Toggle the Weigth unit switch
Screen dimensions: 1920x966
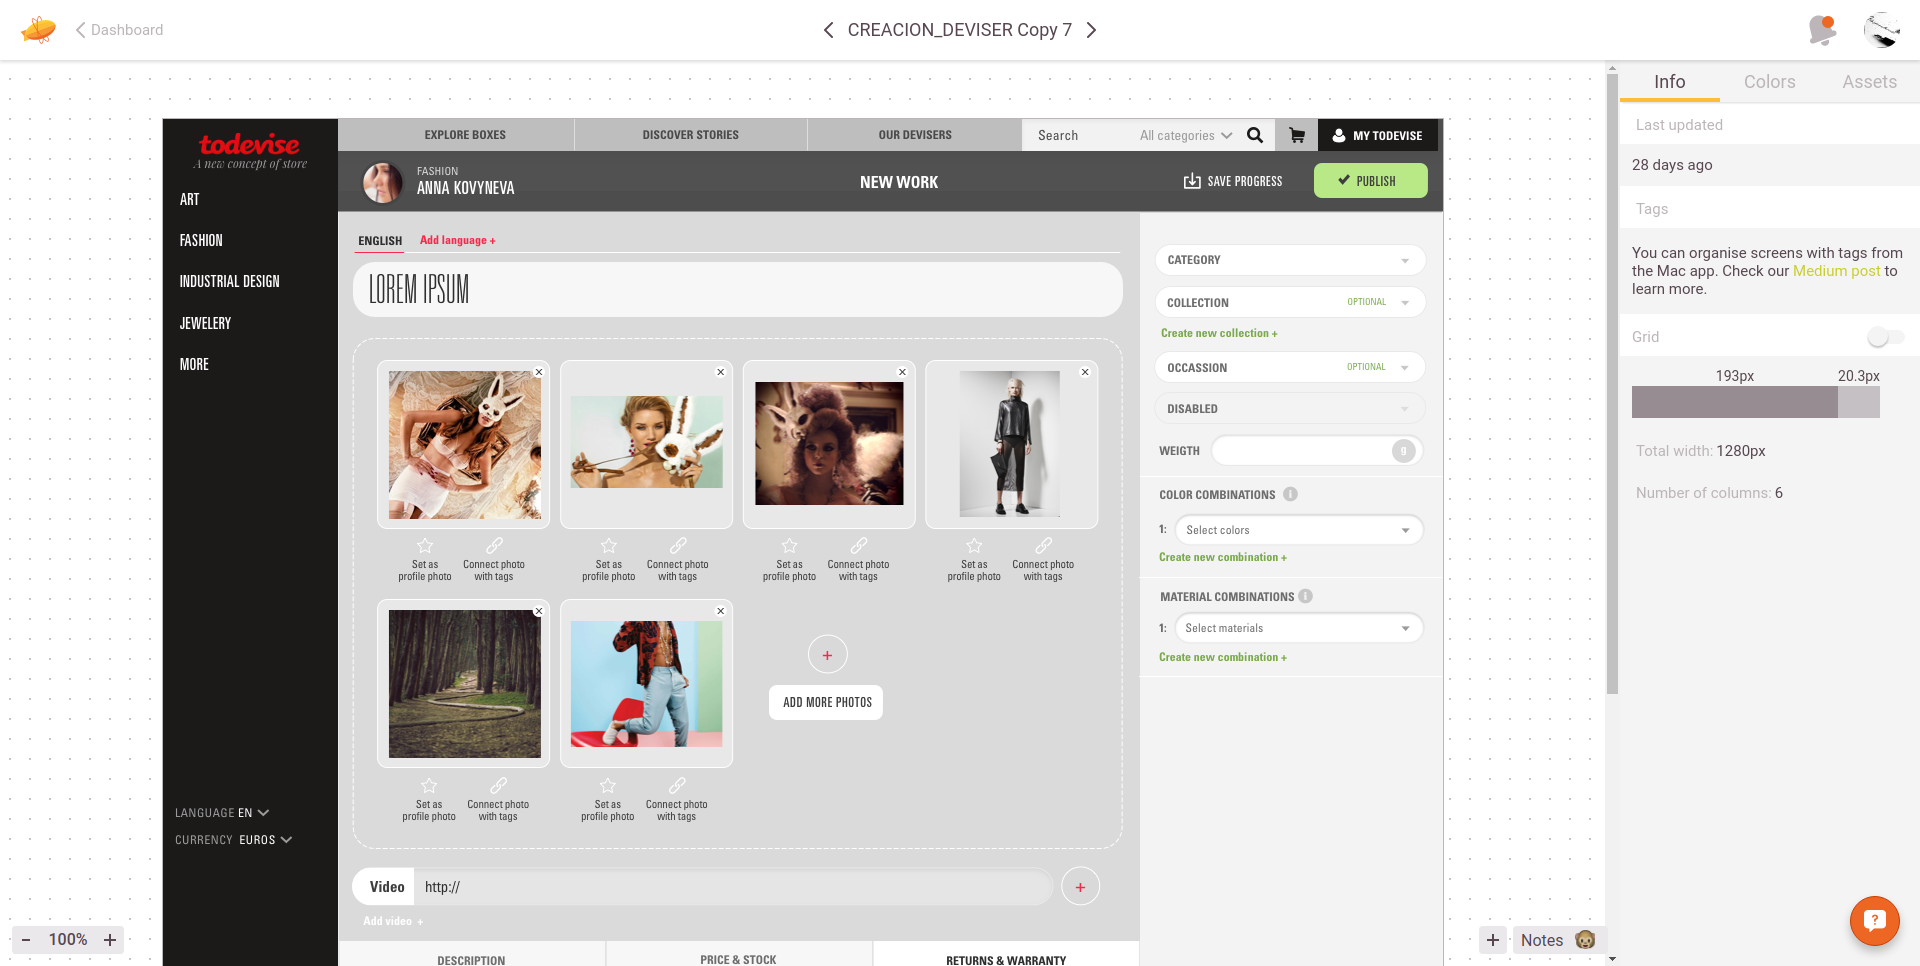coord(1404,451)
